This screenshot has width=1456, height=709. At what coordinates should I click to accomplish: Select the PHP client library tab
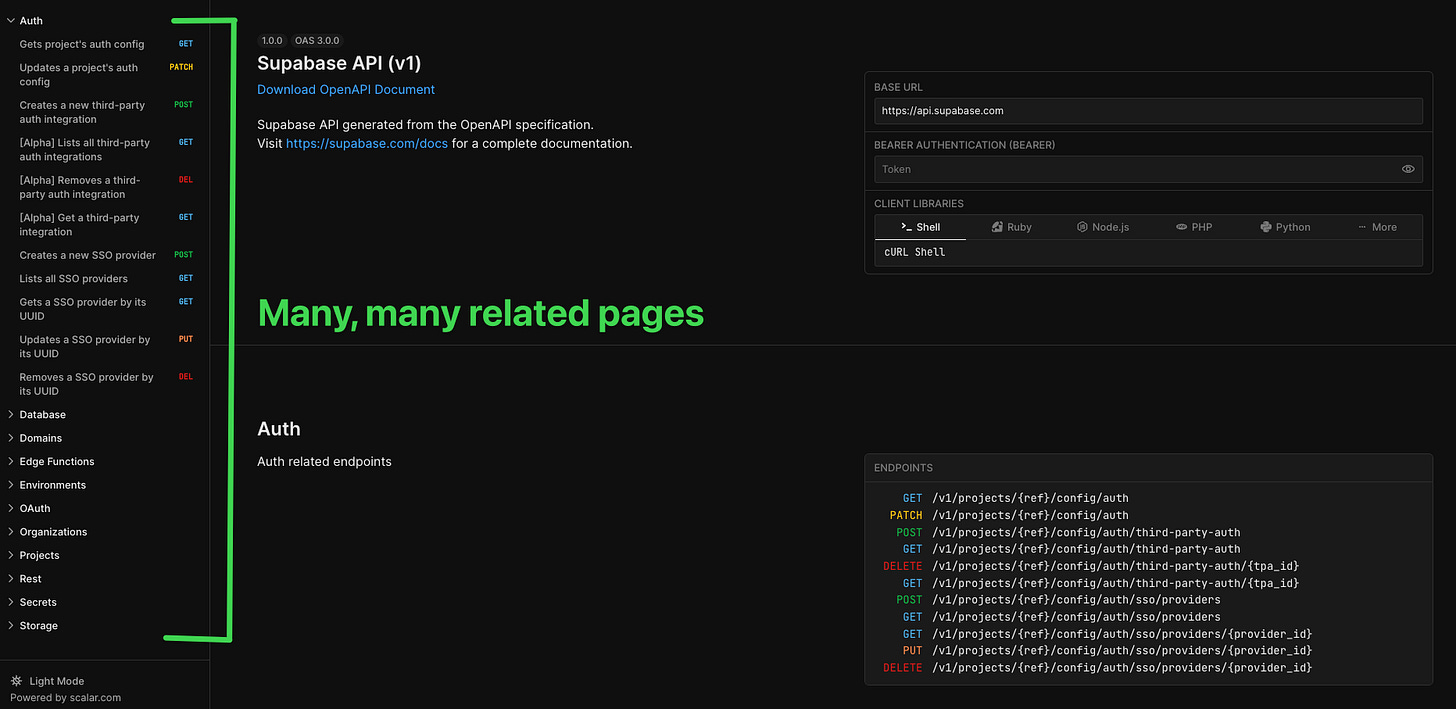(x=1193, y=227)
